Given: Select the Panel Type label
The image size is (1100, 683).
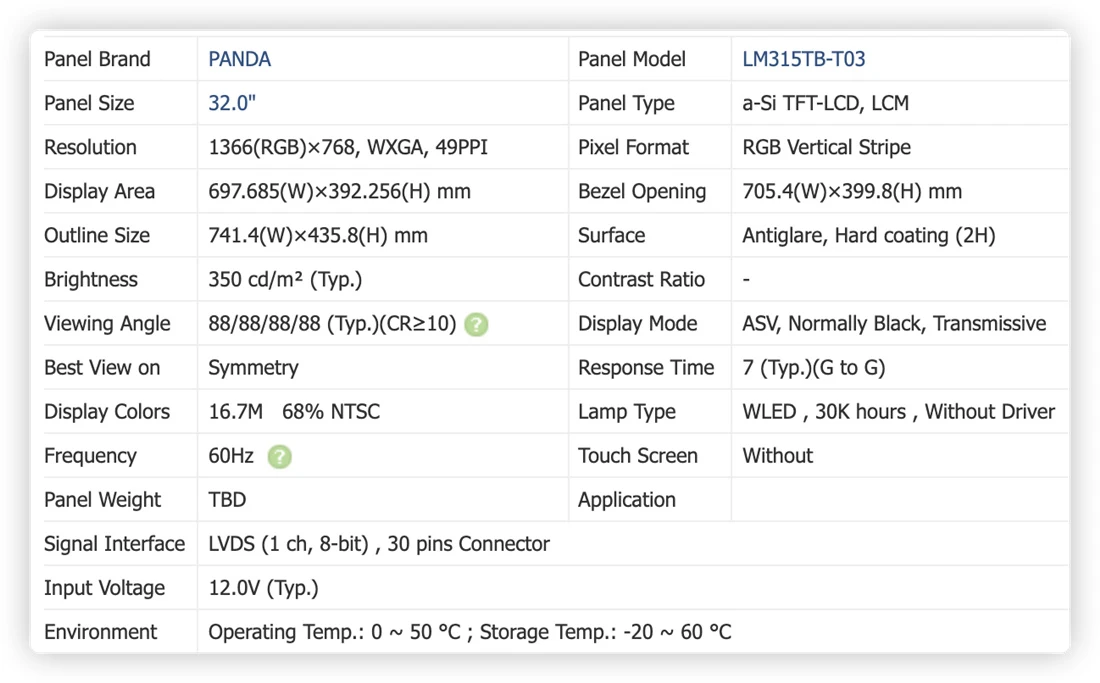Looking at the screenshot, I should click(626, 103).
